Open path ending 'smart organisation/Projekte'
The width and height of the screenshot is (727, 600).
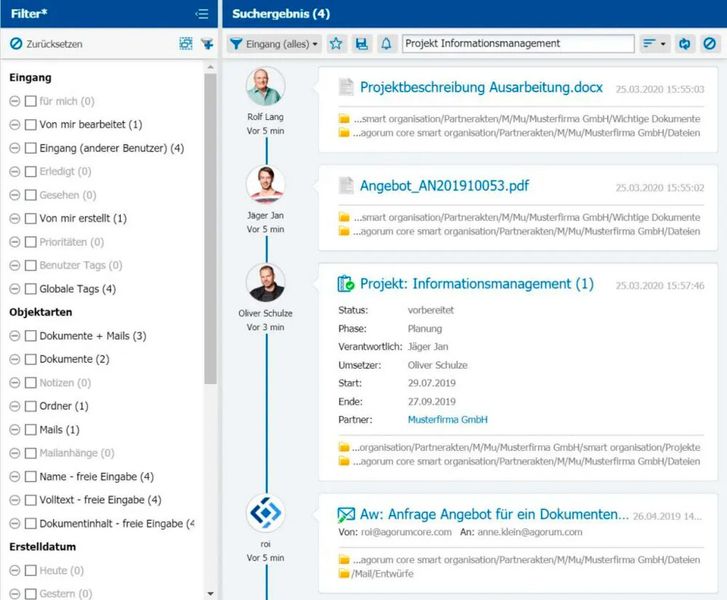click(x=526, y=447)
